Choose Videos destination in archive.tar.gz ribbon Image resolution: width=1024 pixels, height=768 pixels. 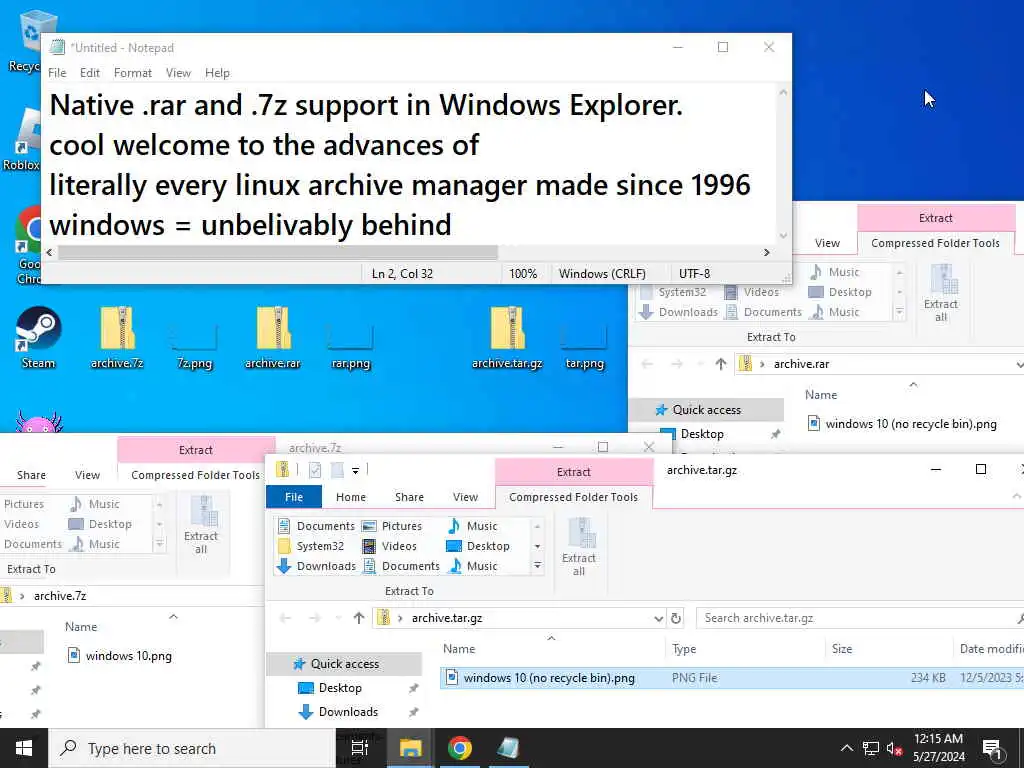click(389, 546)
